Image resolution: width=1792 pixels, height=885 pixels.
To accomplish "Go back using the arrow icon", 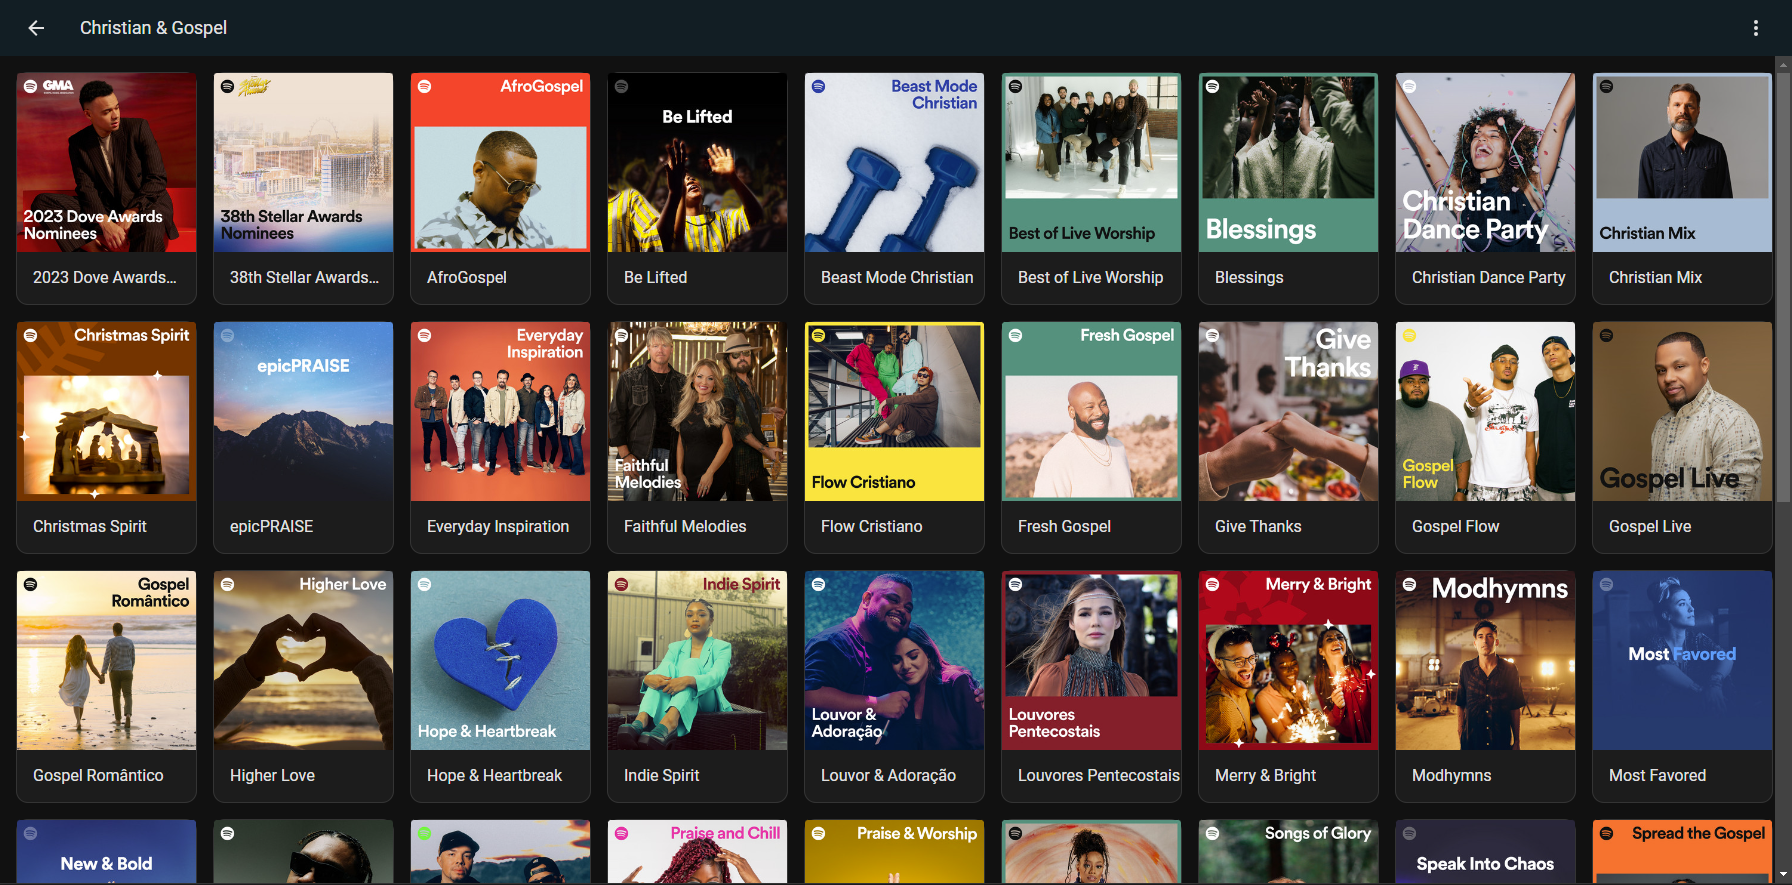I will tap(36, 28).
